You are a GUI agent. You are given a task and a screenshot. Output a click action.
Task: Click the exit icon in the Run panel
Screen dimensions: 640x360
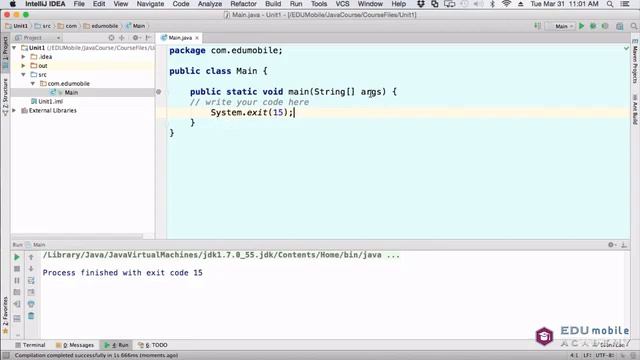coord(17,304)
